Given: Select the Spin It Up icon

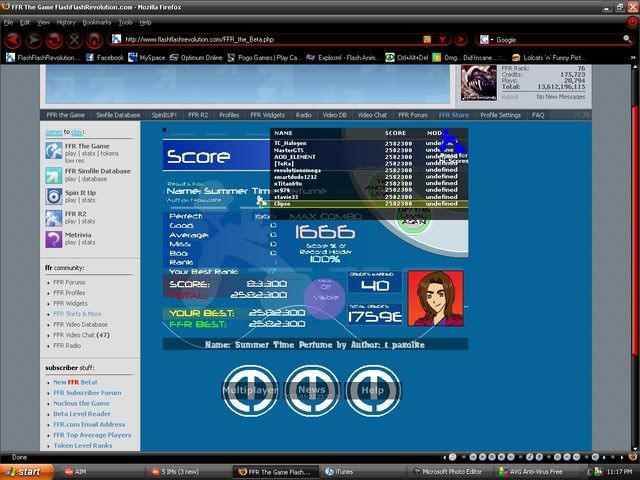Looking at the screenshot, I should 53,196.
